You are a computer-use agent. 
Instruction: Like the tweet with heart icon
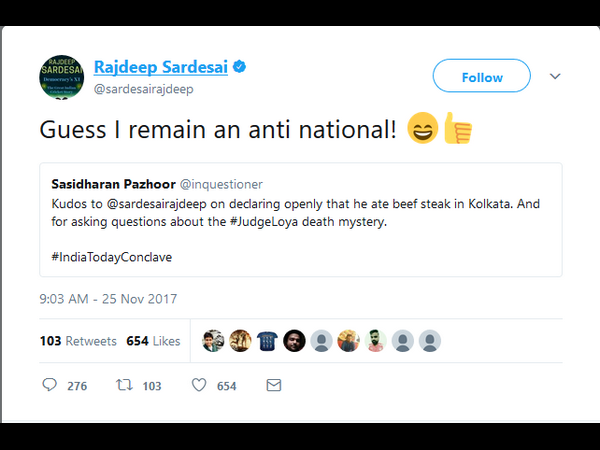click(198, 385)
